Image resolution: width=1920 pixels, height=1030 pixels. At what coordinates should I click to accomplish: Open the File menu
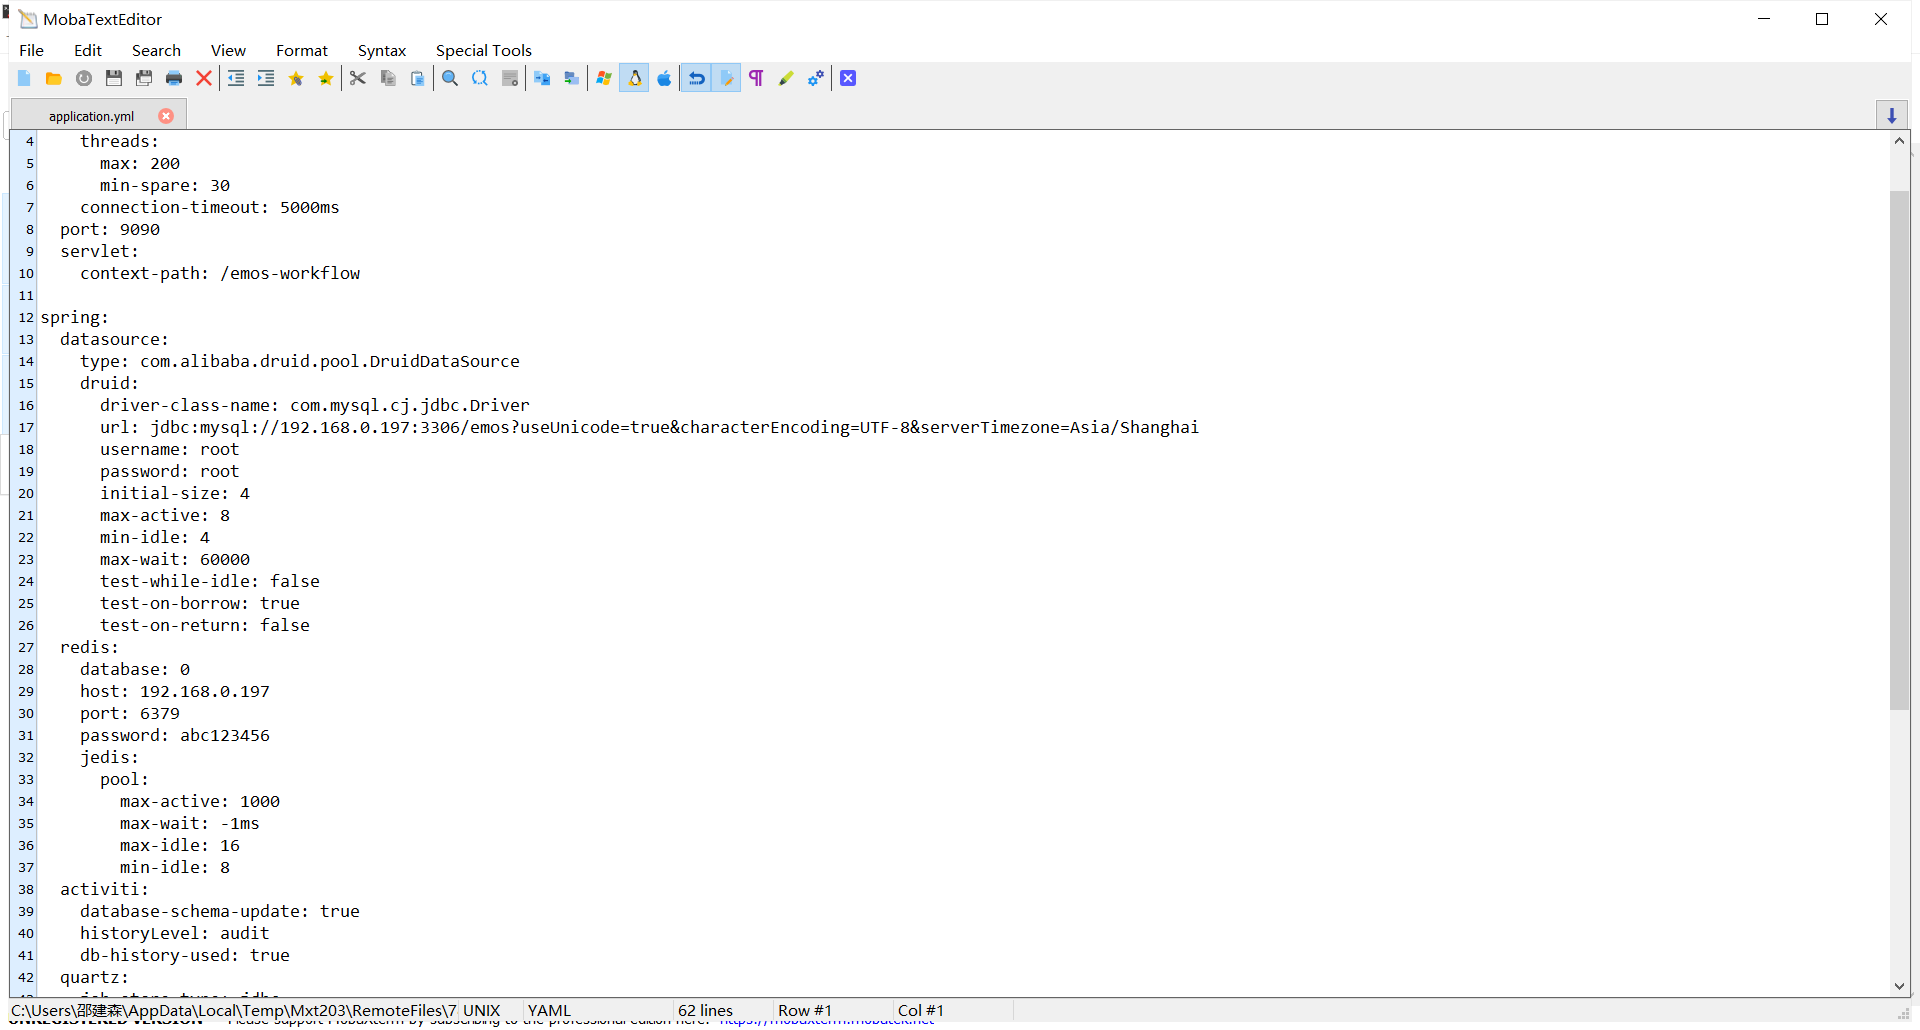pos(32,50)
